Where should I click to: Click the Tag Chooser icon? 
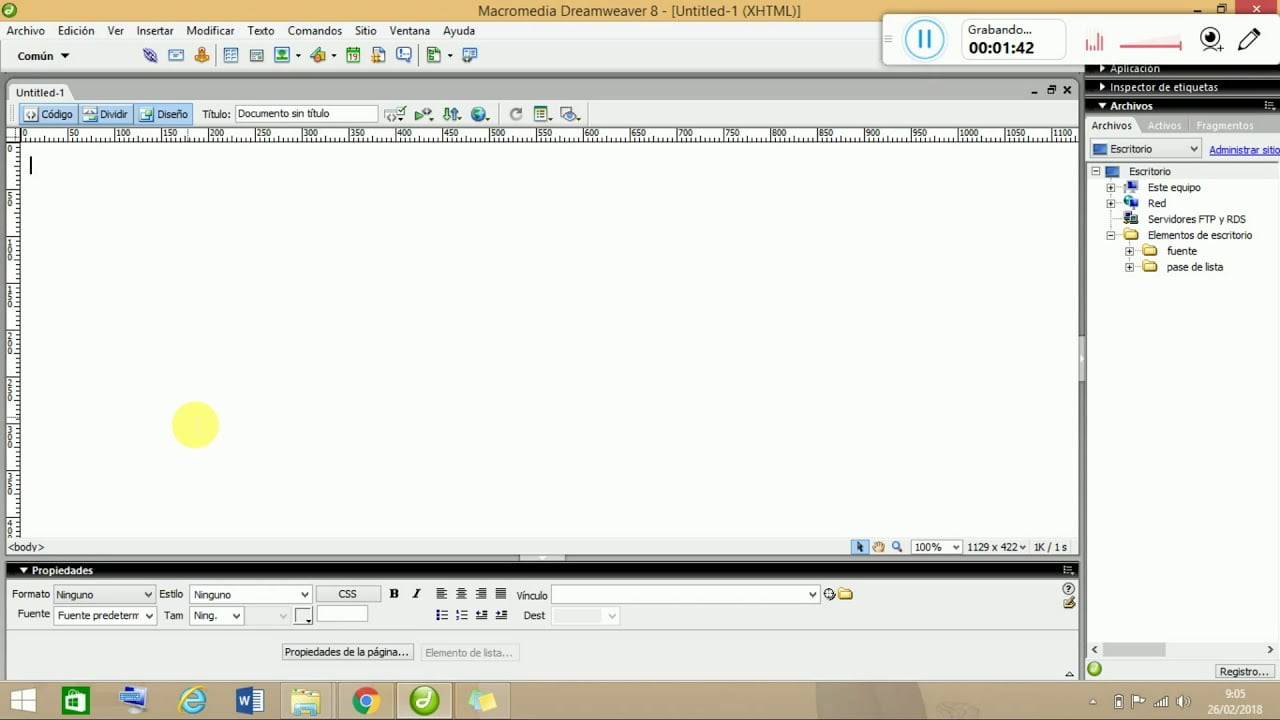point(470,56)
